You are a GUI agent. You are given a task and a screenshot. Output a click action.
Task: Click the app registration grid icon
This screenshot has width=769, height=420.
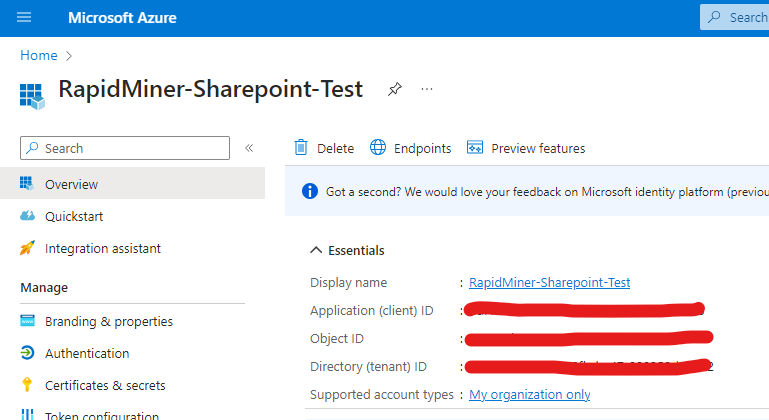[33, 95]
